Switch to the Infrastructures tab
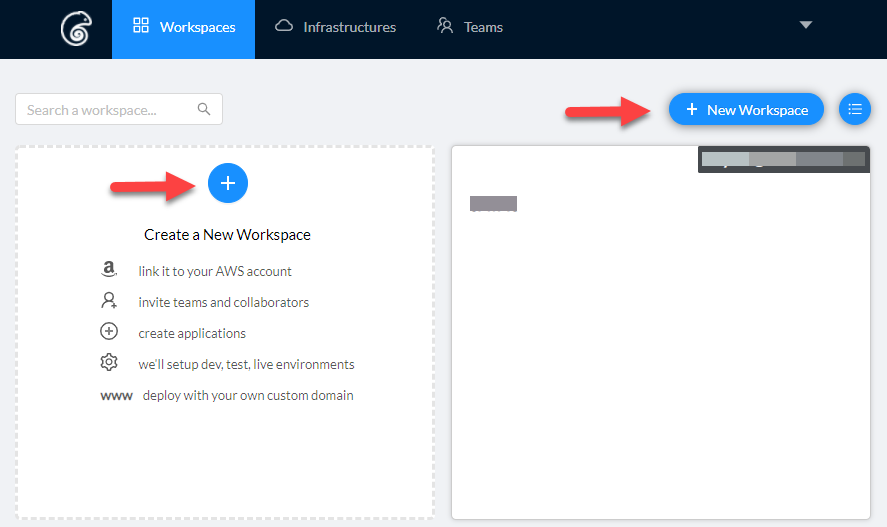 point(335,28)
